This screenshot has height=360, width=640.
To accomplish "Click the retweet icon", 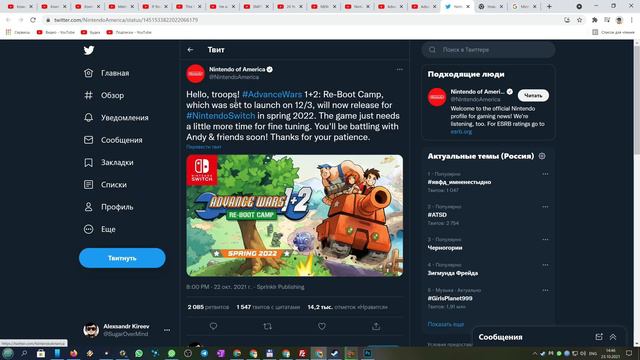I will click(x=267, y=326).
